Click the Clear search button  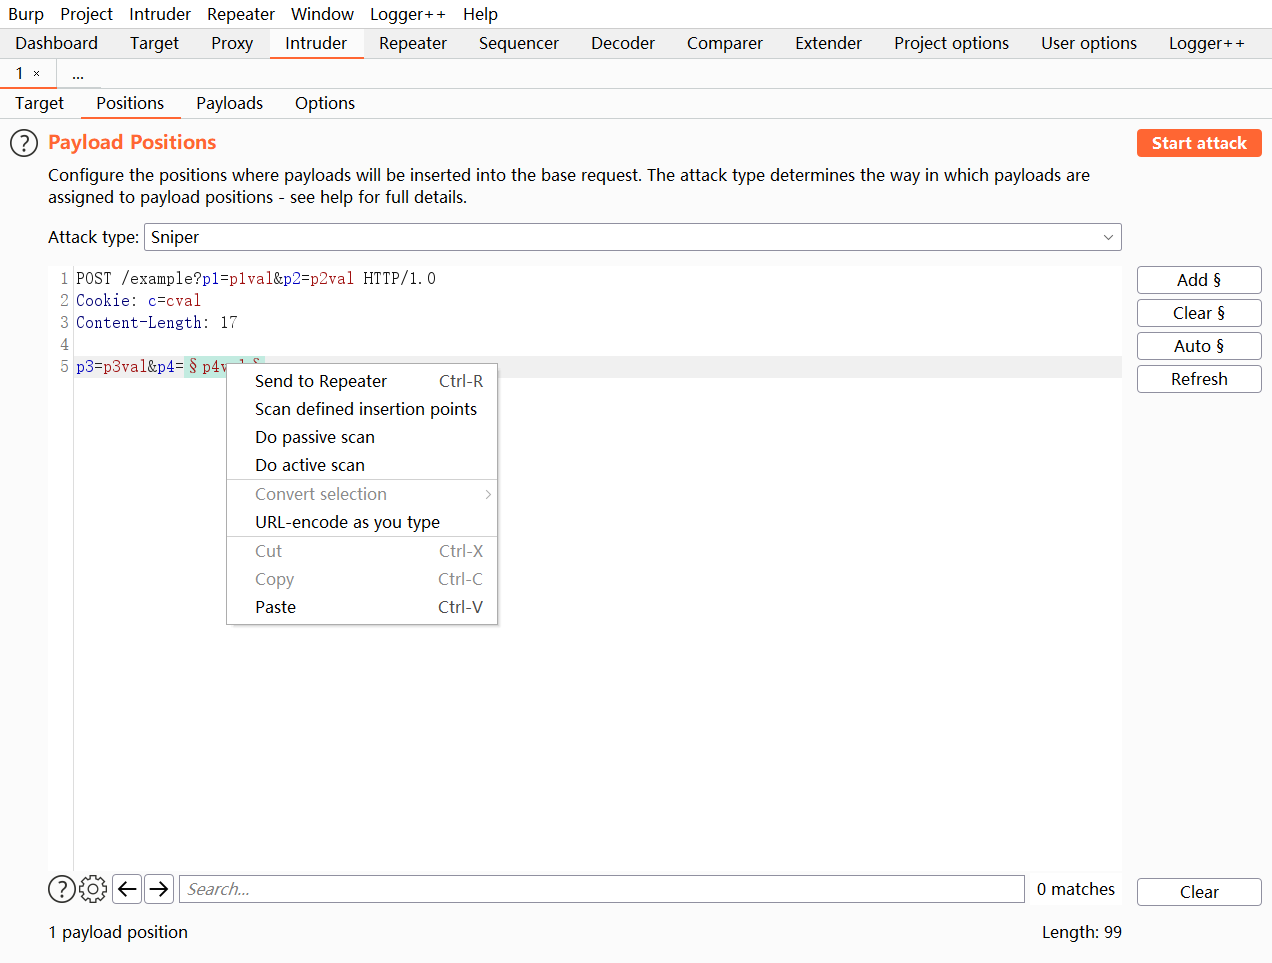click(1199, 892)
